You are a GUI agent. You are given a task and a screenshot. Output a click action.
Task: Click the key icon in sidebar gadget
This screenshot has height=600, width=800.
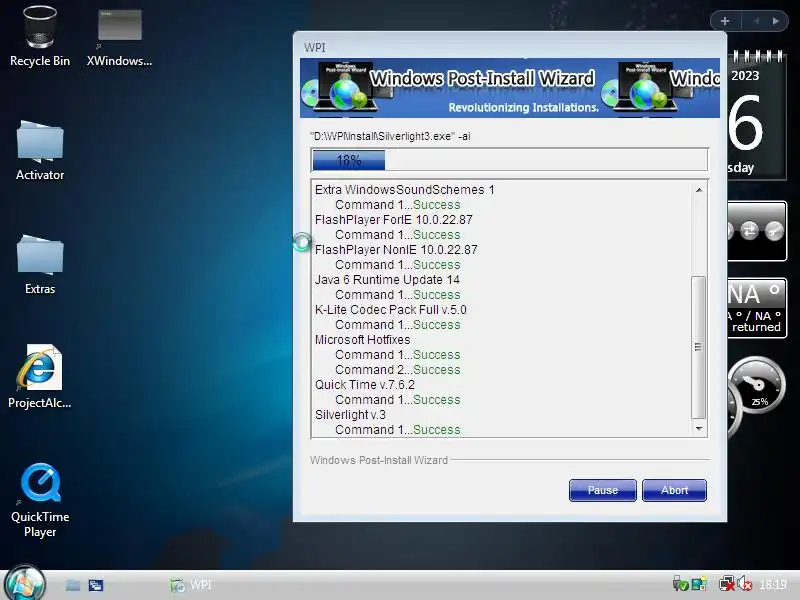774,231
